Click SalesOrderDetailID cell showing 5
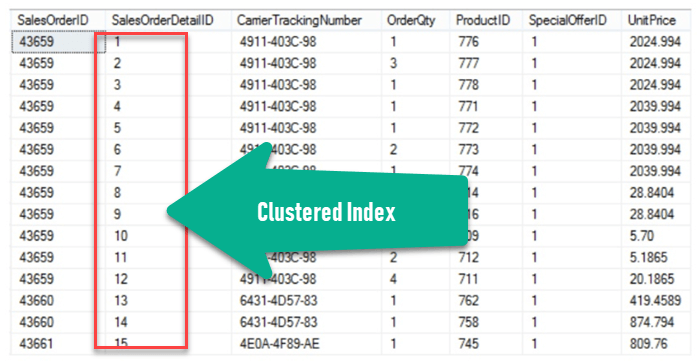700x364 pixels. pyautogui.click(x=168, y=128)
